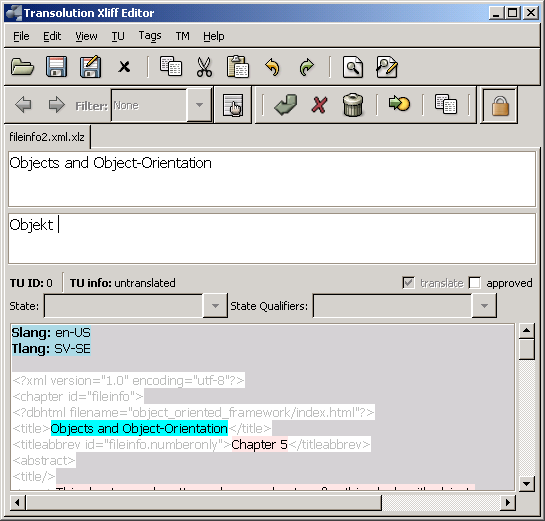Image resolution: width=545 pixels, height=521 pixels.
Task: Click the xml version declaration line
Action: tap(128, 381)
